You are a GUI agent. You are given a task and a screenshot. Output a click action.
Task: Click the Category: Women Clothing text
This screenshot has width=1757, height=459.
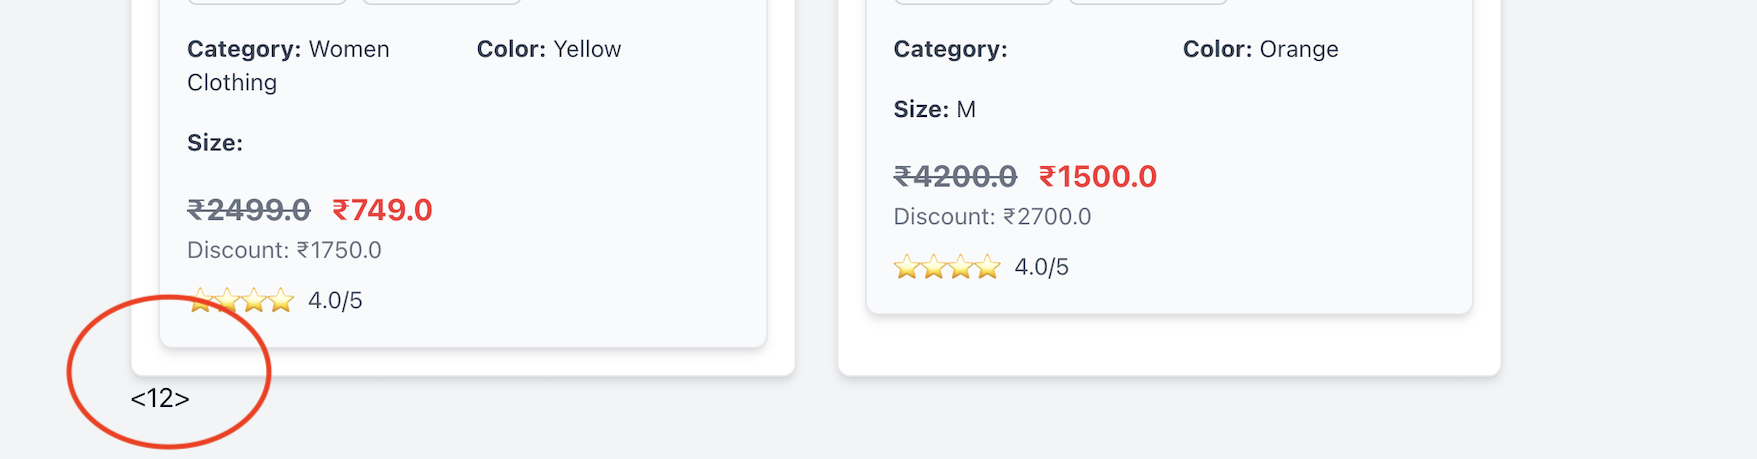pyautogui.click(x=288, y=65)
